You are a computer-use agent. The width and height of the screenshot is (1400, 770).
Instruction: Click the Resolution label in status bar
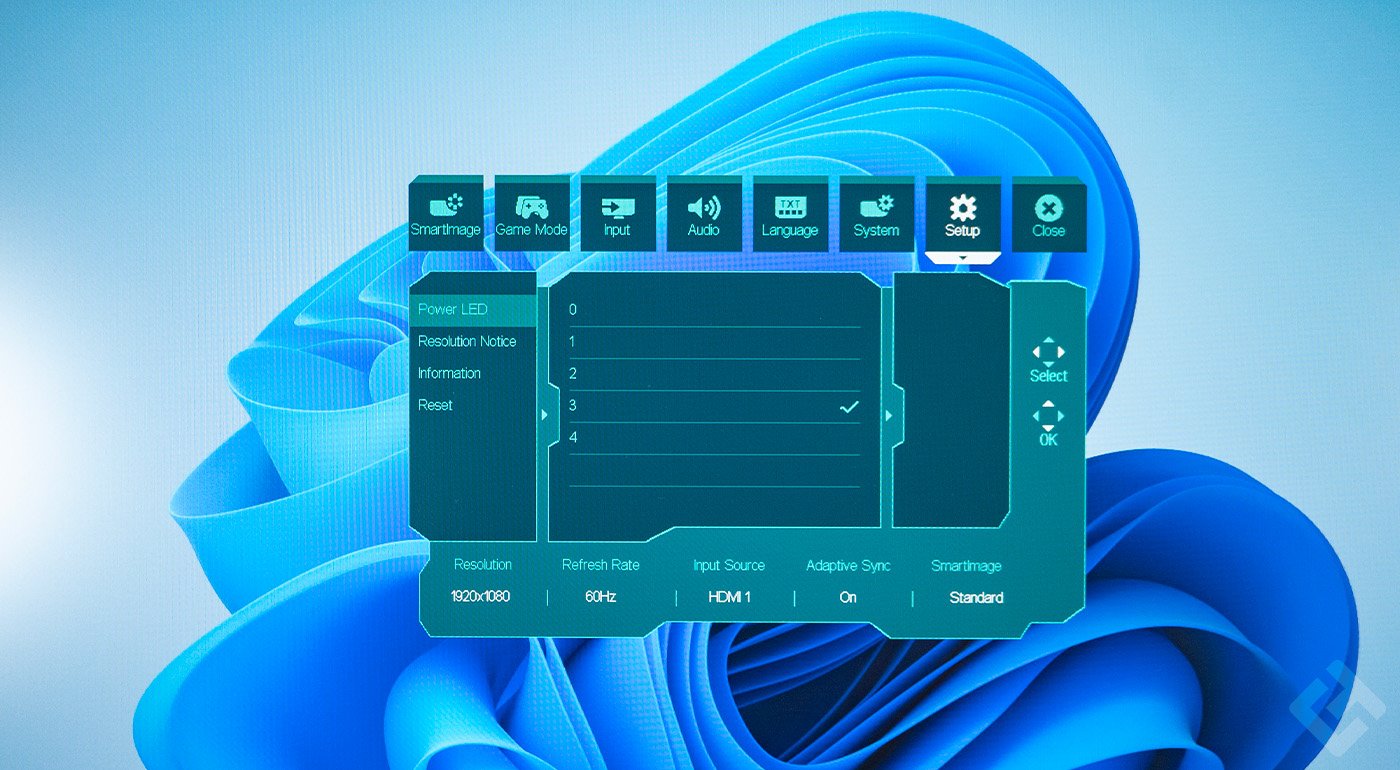(483, 565)
